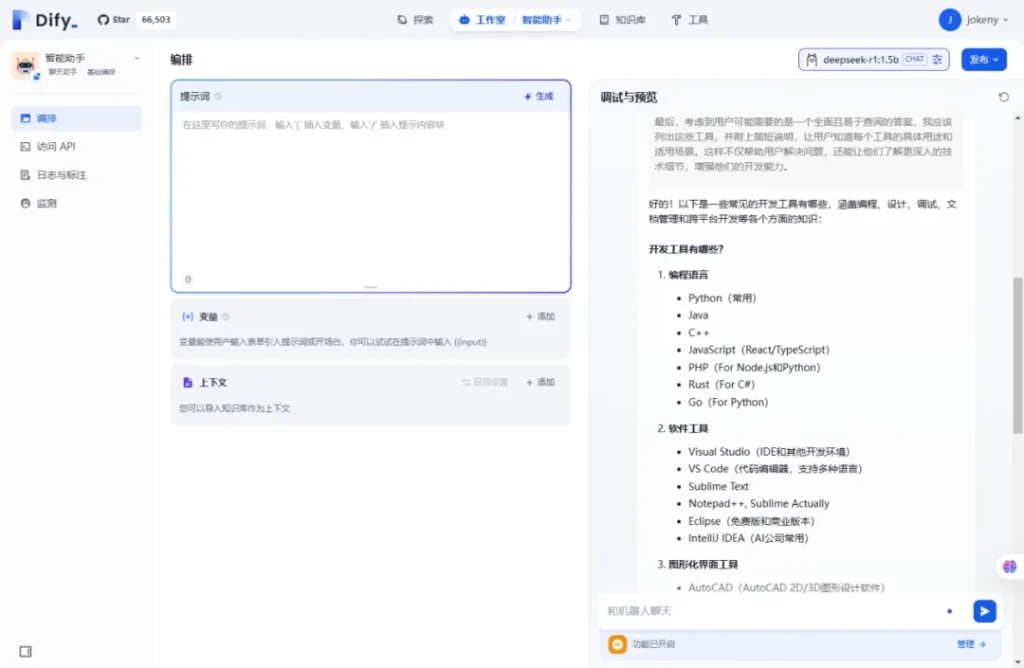Click the colorful brain icon at right edge
The width and height of the screenshot is (1024, 668).
point(1009,567)
